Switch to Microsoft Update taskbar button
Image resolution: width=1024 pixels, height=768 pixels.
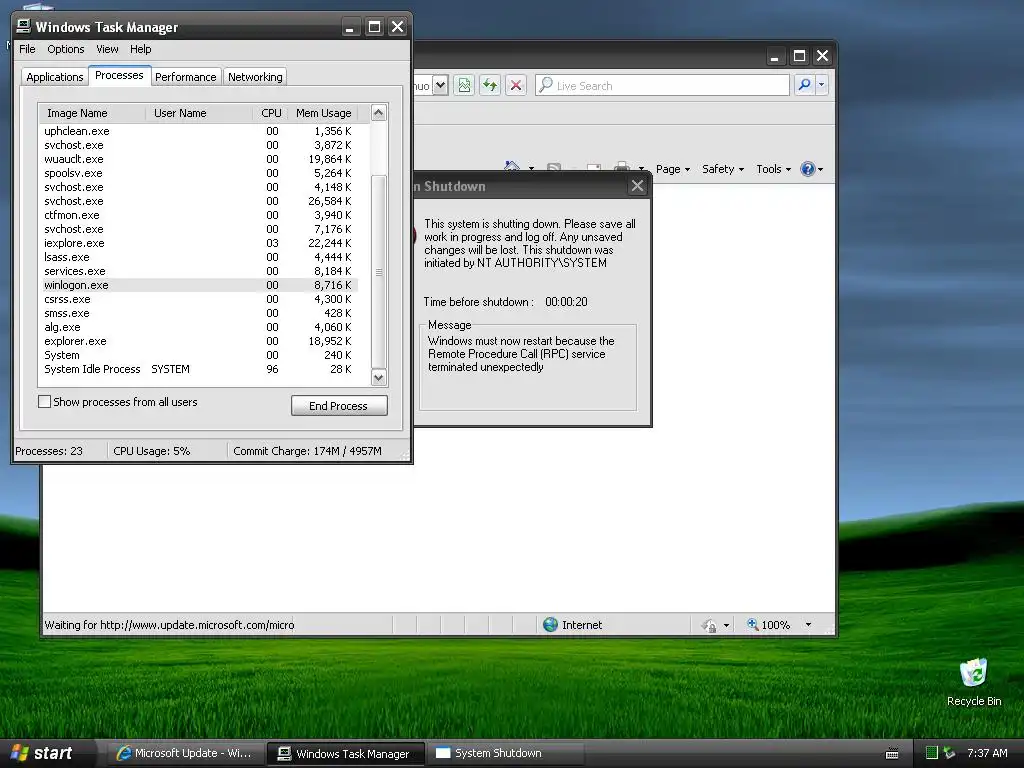[x=185, y=753]
